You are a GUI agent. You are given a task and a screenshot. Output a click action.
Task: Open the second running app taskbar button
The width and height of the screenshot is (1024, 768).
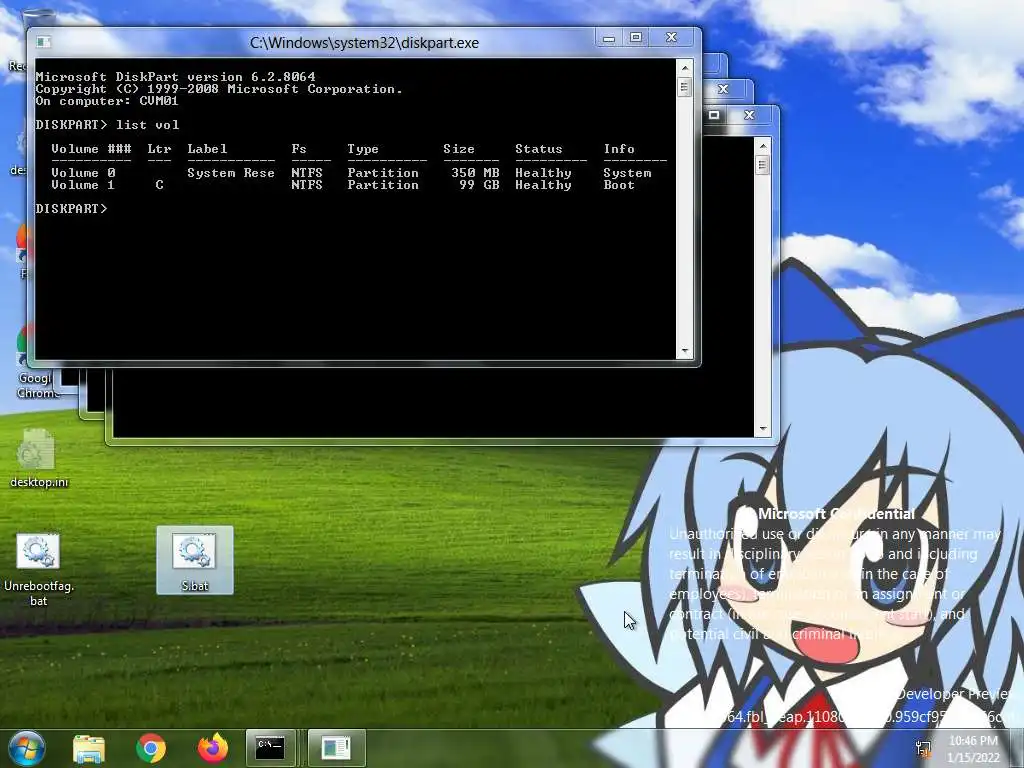(336, 748)
